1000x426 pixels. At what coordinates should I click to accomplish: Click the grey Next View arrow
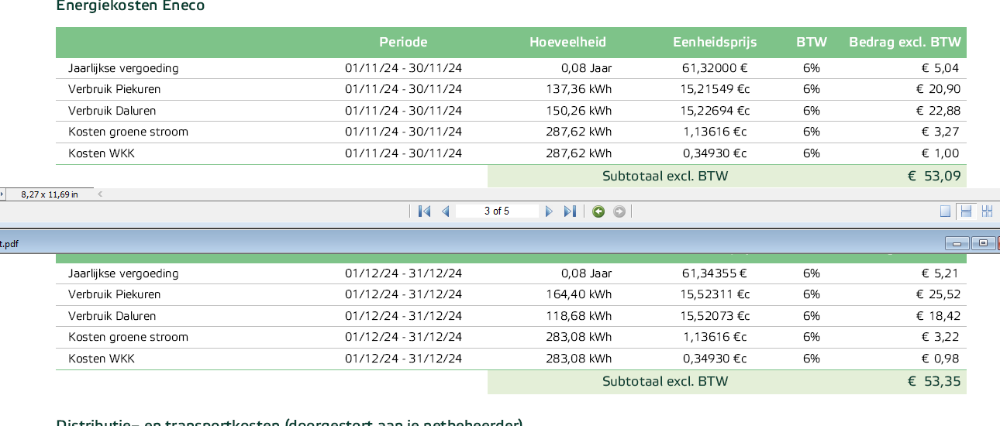[619, 211]
